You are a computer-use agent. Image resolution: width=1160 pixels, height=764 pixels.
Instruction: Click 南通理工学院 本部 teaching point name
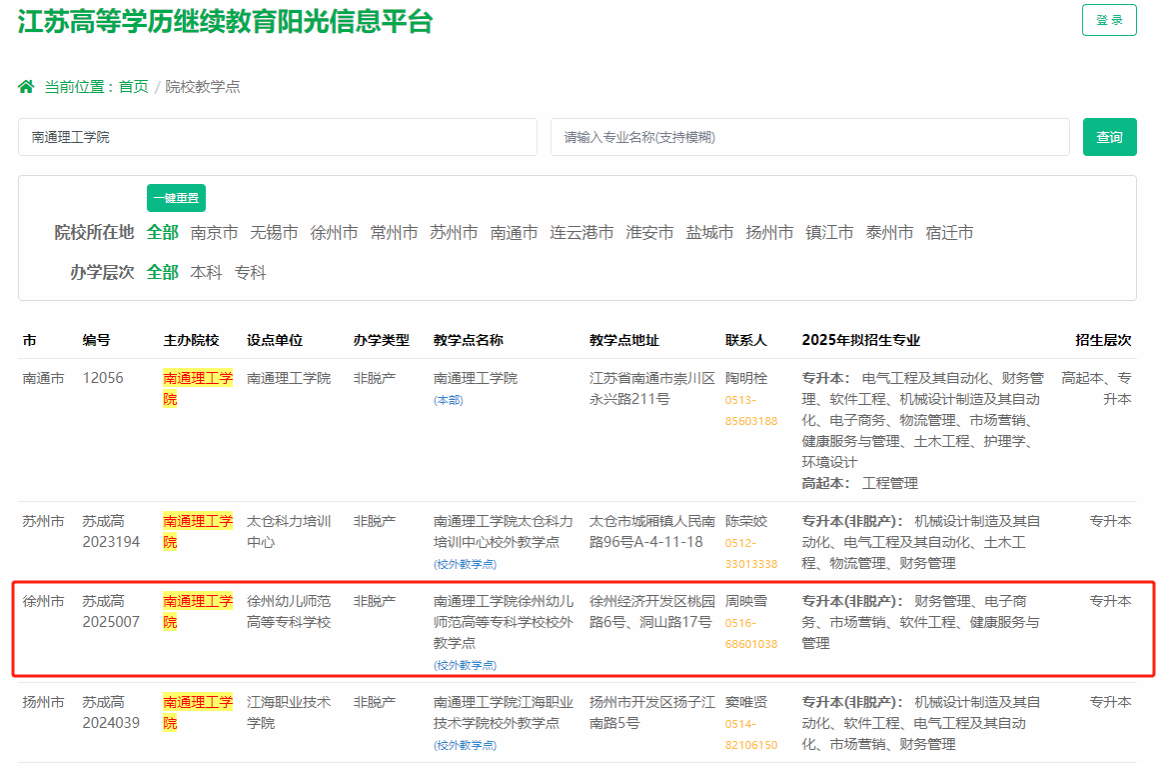coord(475,379)
